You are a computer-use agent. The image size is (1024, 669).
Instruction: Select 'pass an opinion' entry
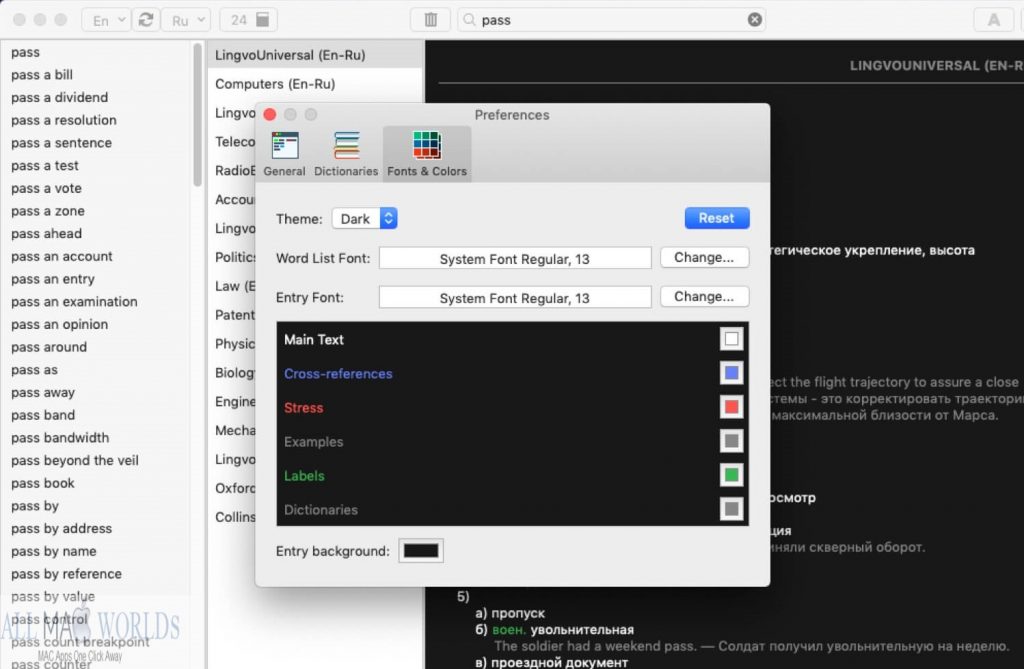59,324
